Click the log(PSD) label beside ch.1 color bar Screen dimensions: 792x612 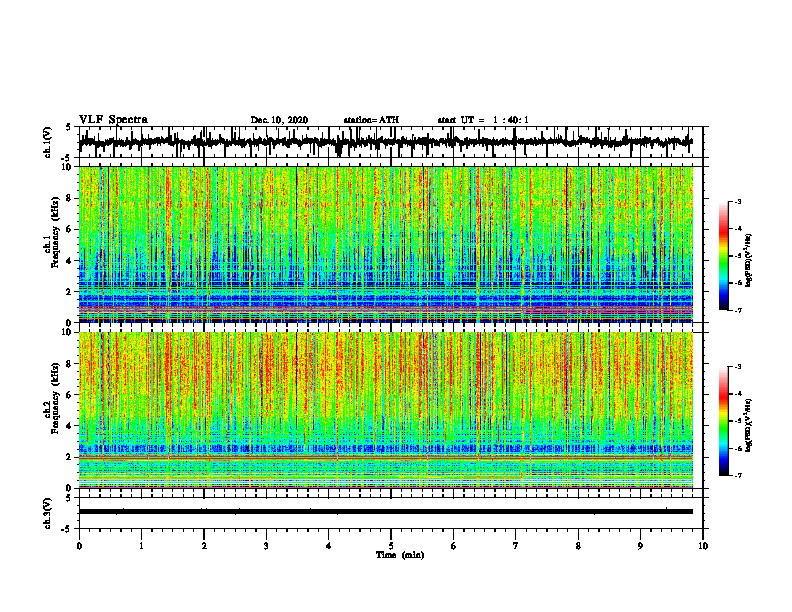[749, 260]
